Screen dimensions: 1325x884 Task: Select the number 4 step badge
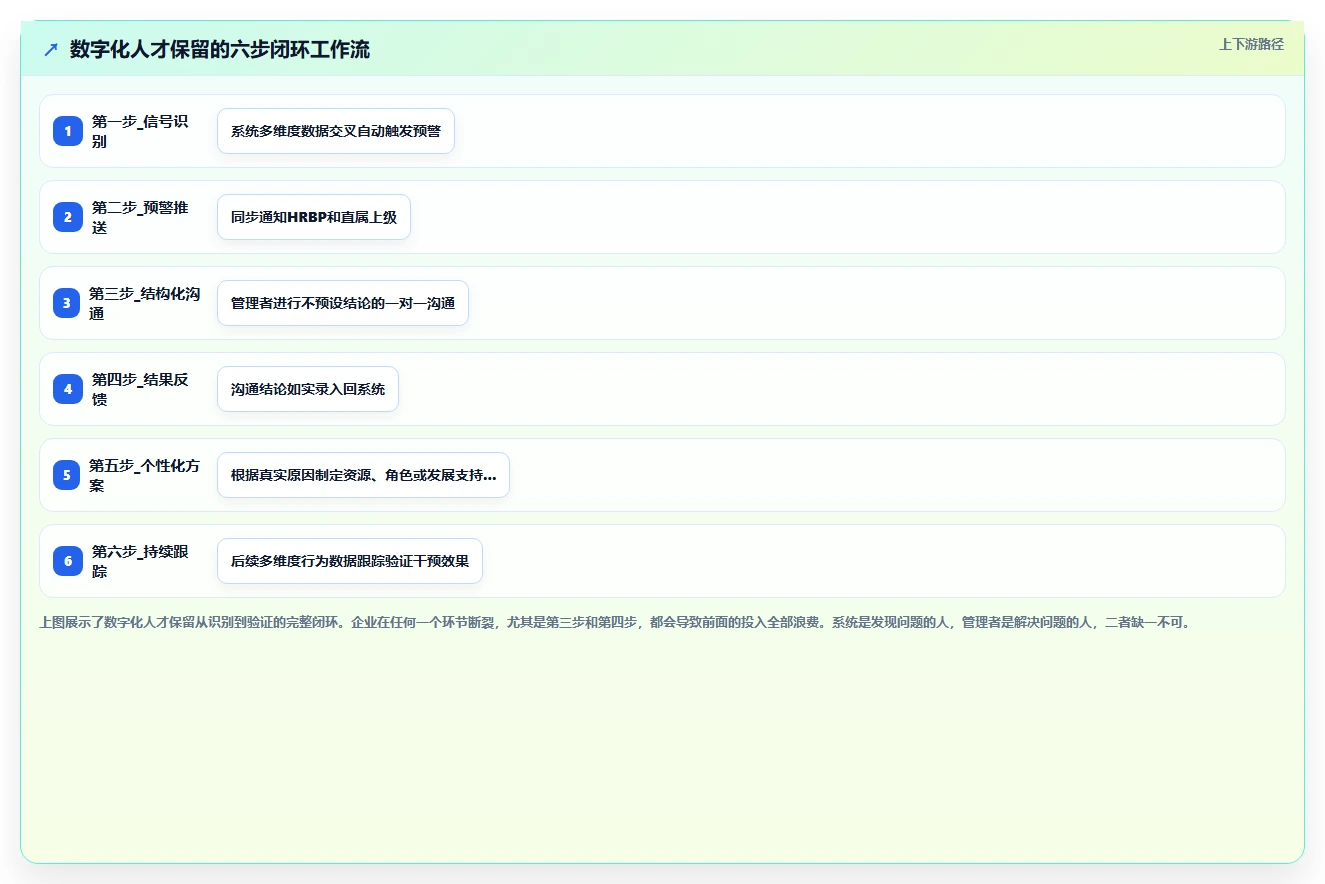(68, 389)
